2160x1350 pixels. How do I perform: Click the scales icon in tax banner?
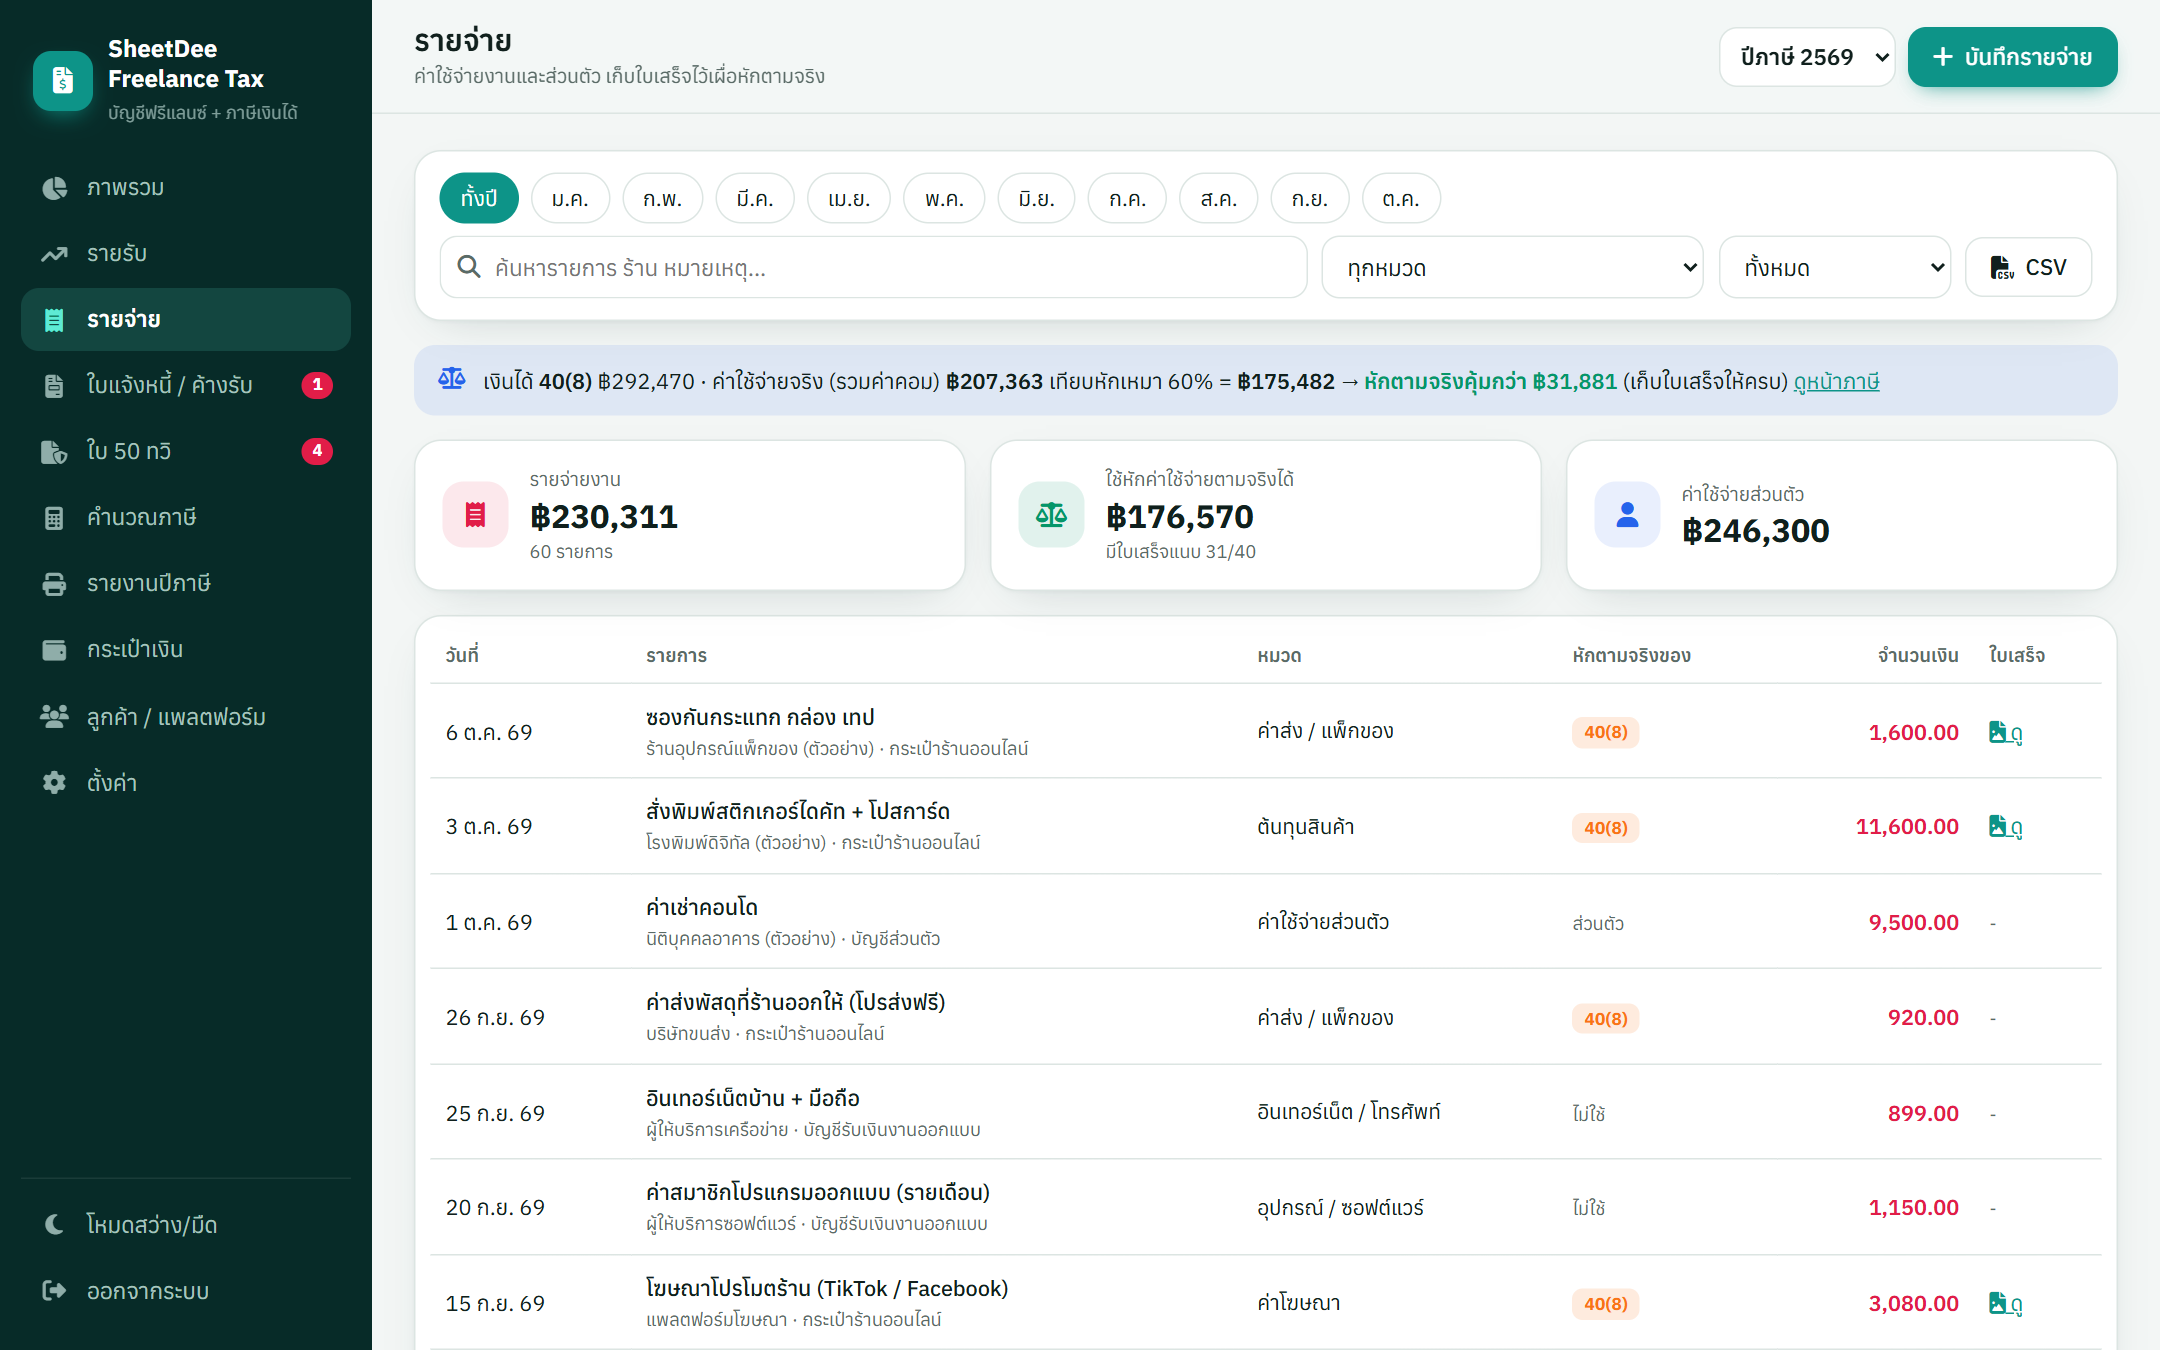pos(452,379)
